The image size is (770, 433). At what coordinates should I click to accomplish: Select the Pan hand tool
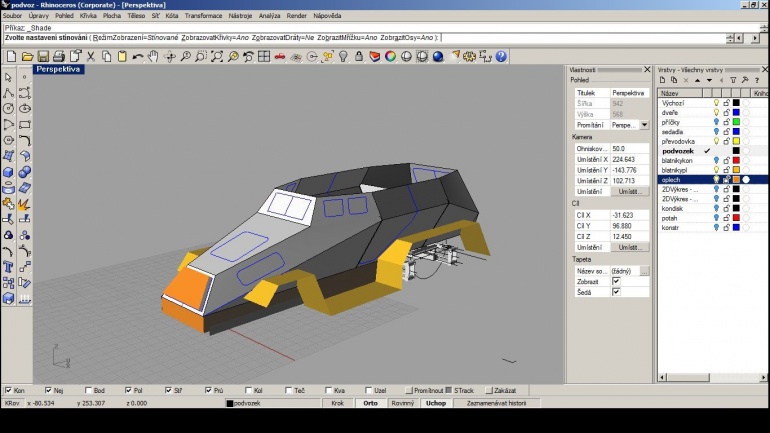click(x=153, y=56)
